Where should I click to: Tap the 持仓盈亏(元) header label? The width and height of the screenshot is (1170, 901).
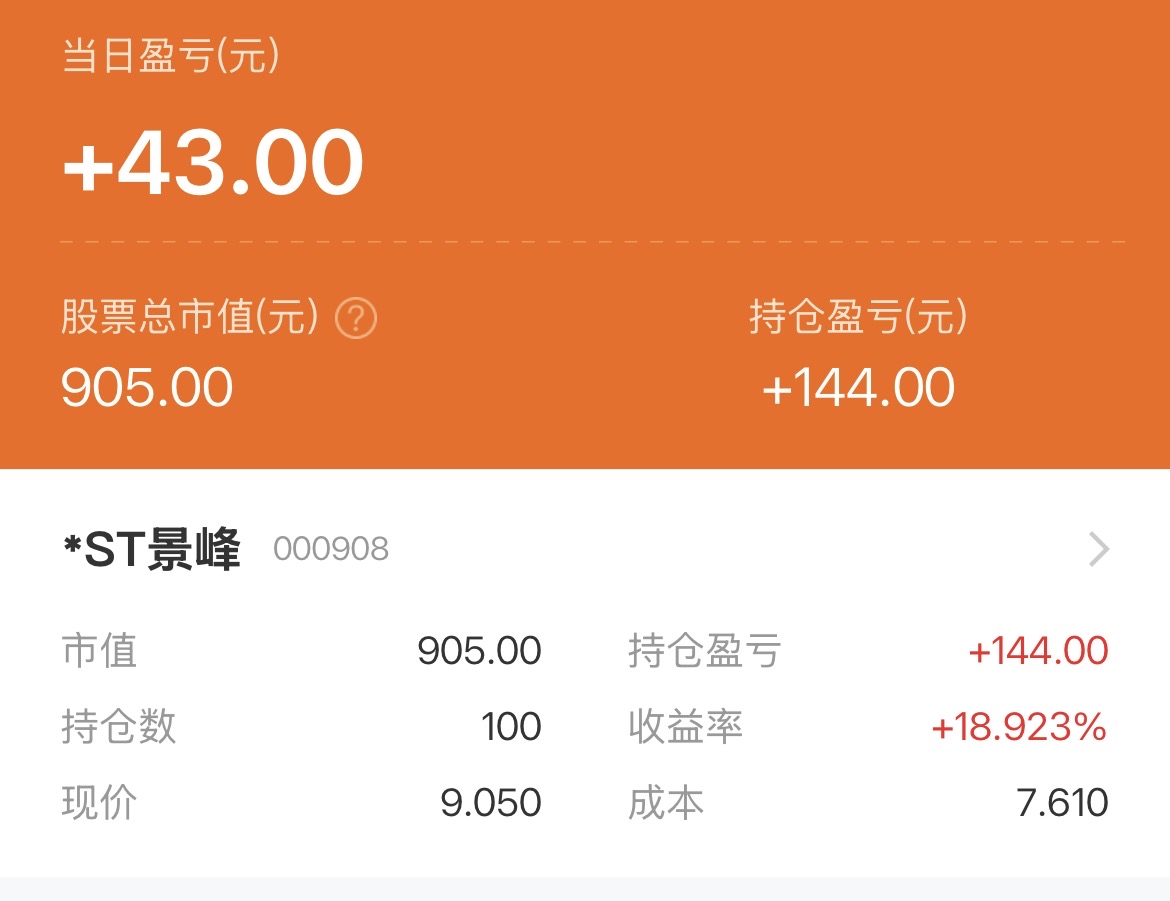coord(858,319)
